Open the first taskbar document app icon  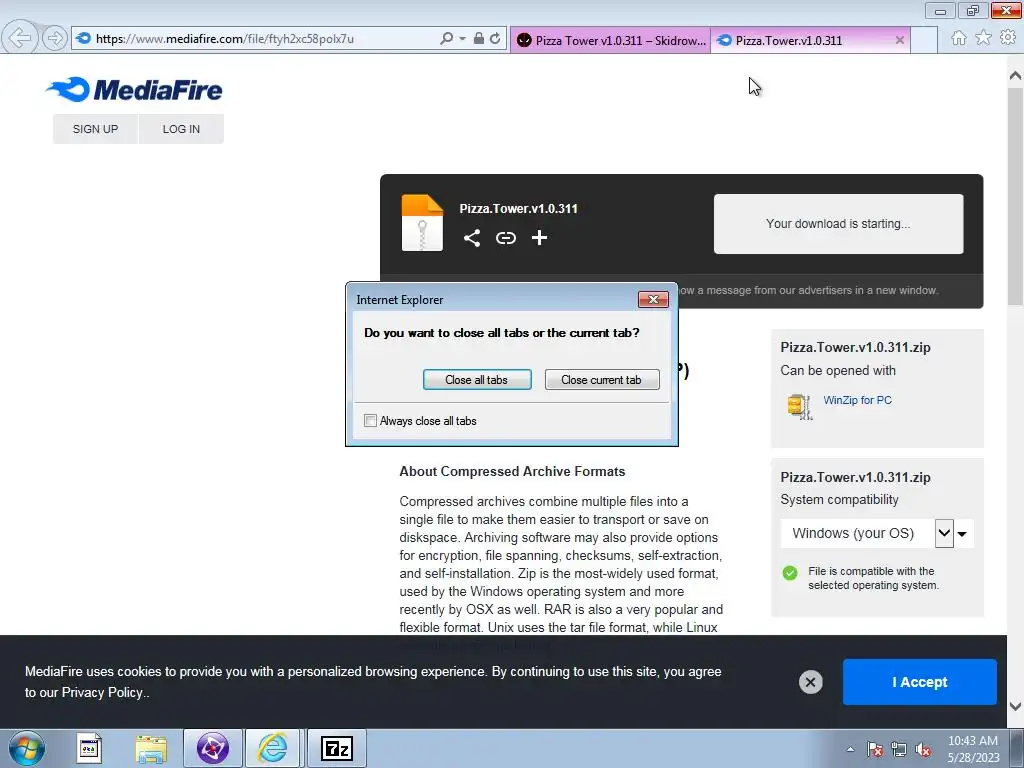click(x=88, y=748)
